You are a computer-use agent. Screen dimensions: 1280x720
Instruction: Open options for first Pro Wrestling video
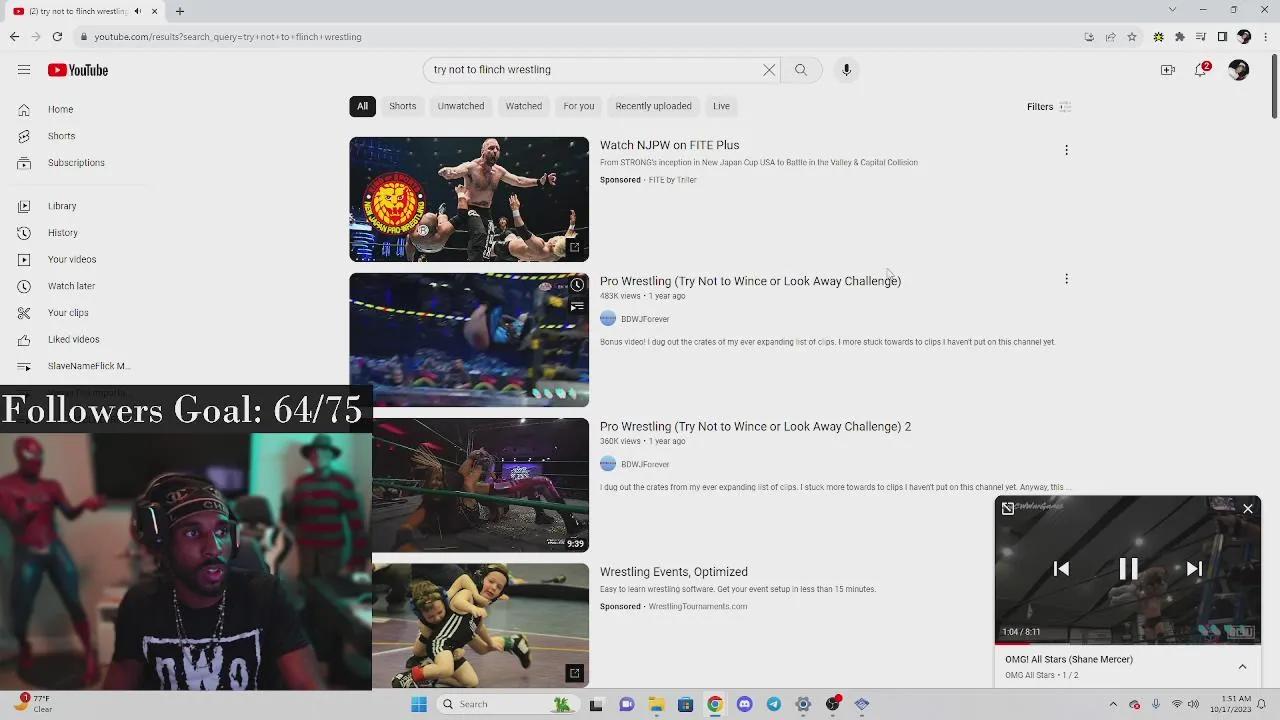click(1066, 279)
